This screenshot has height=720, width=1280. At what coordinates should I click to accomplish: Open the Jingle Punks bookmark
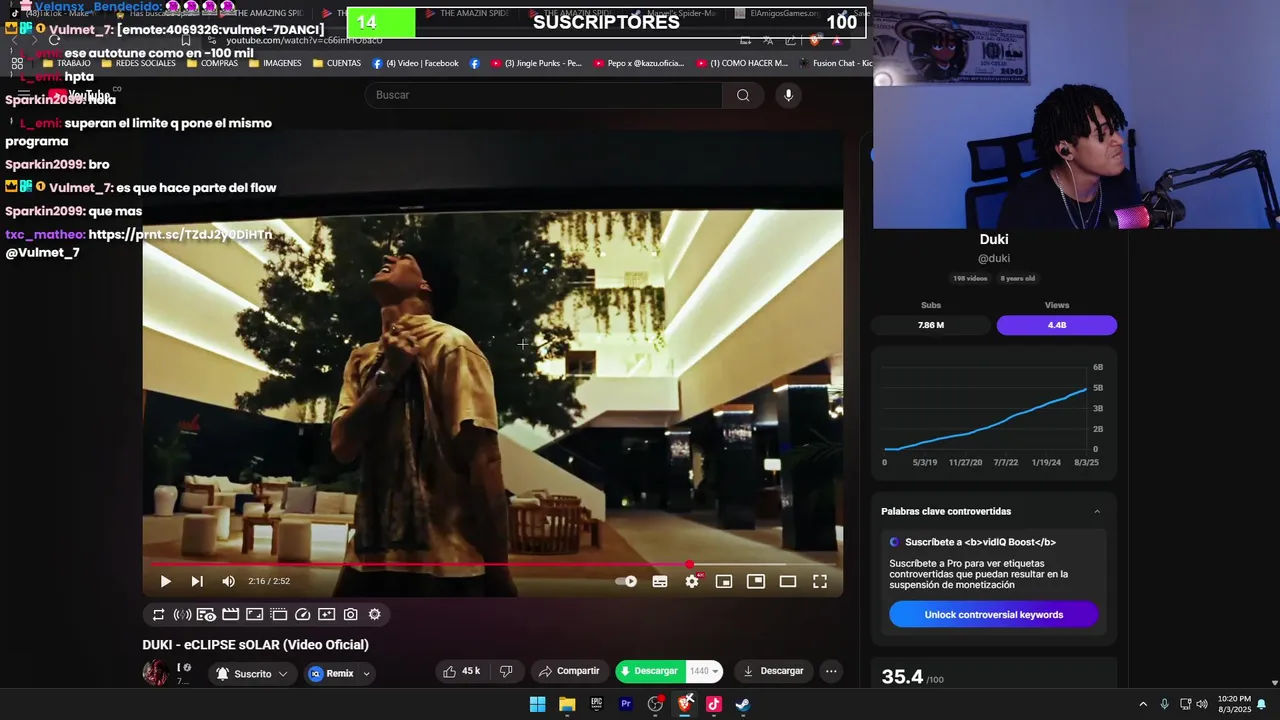(x=534, y=63)
